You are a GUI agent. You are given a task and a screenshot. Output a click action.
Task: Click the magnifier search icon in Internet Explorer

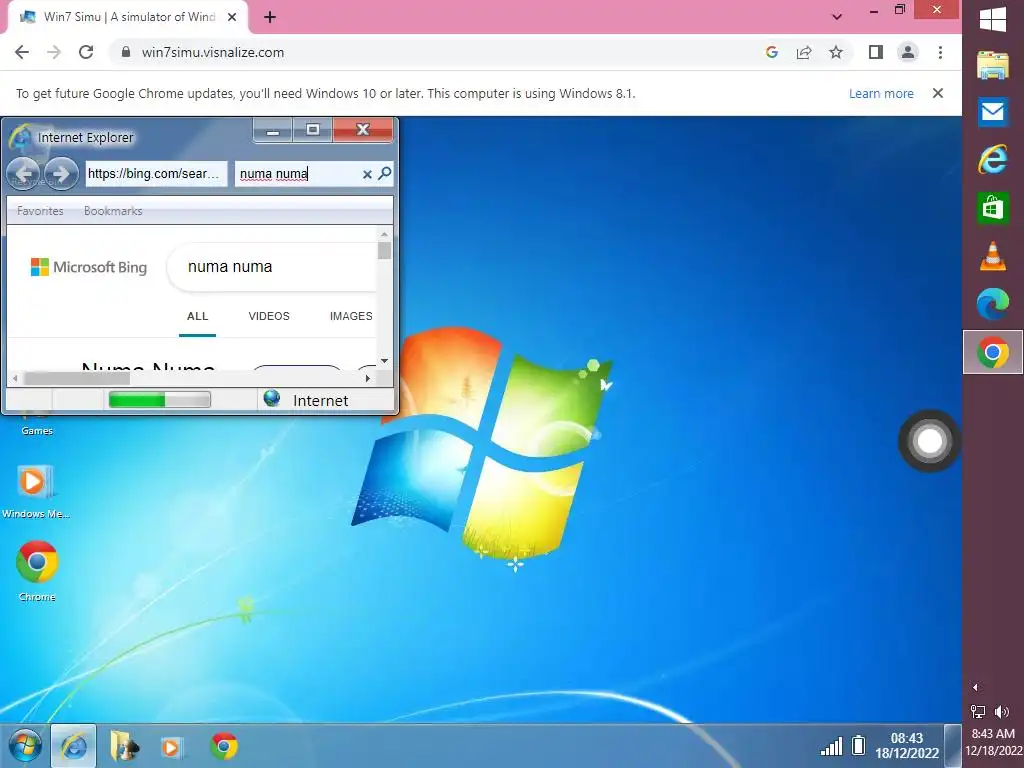385,173
